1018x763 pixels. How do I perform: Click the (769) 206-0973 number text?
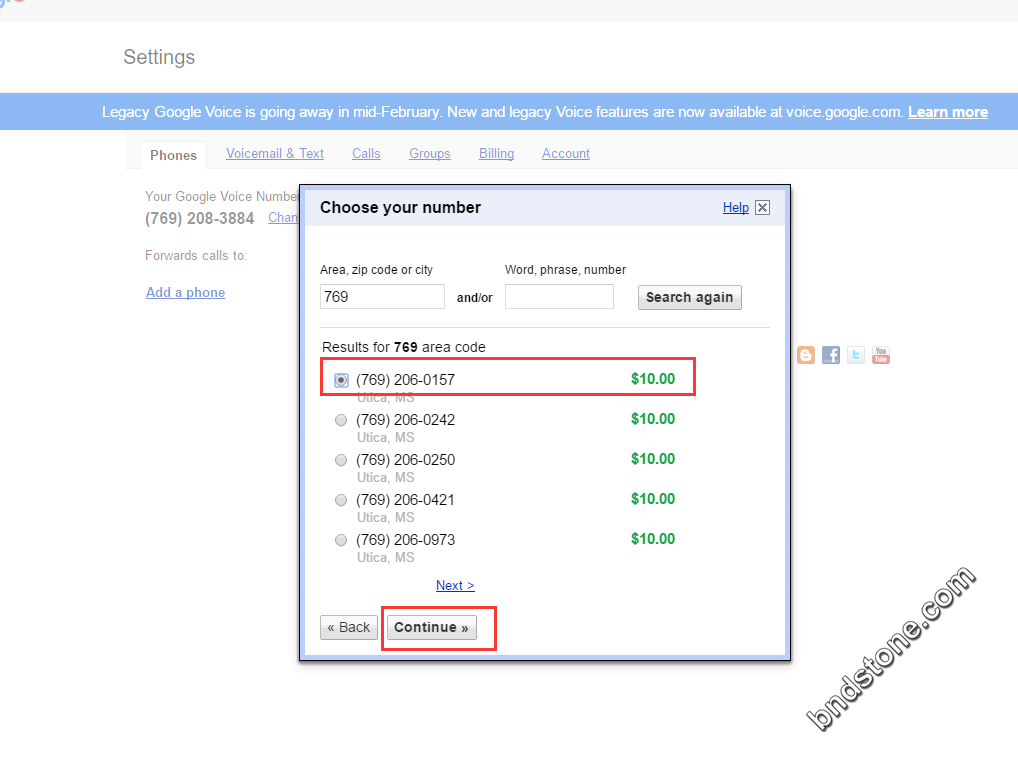[406, 540]
